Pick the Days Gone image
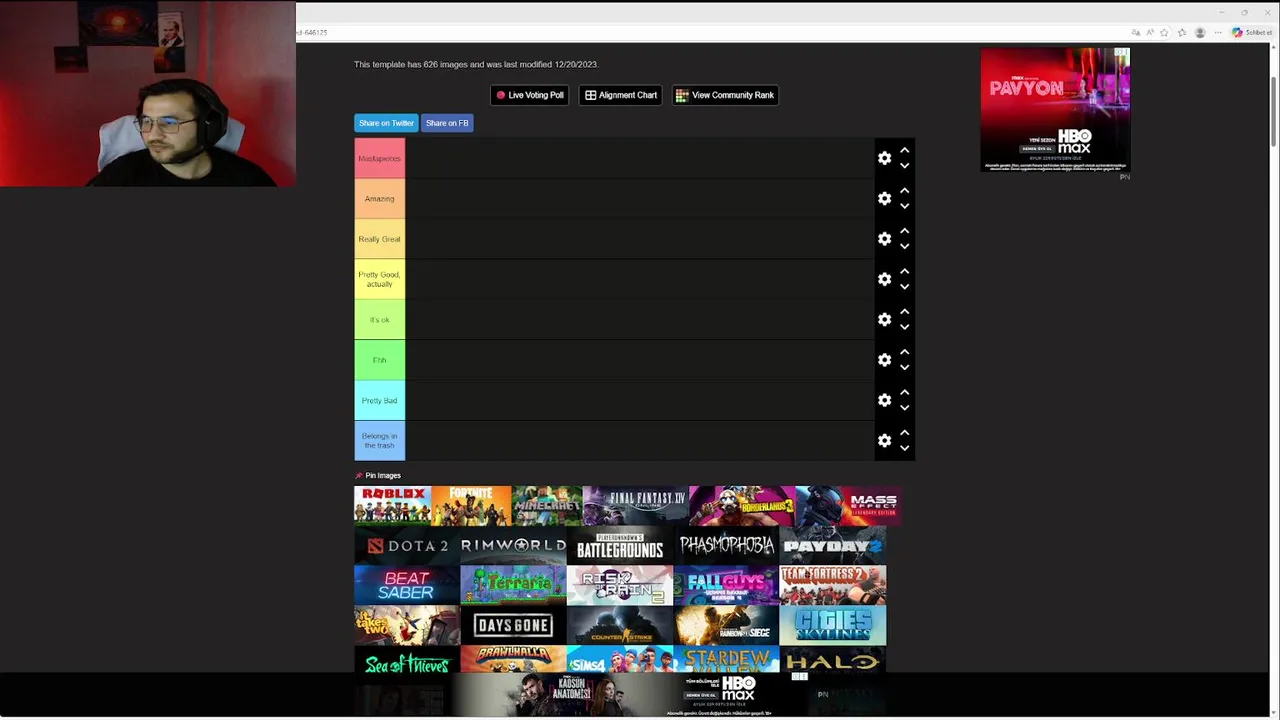 (513, 626)
